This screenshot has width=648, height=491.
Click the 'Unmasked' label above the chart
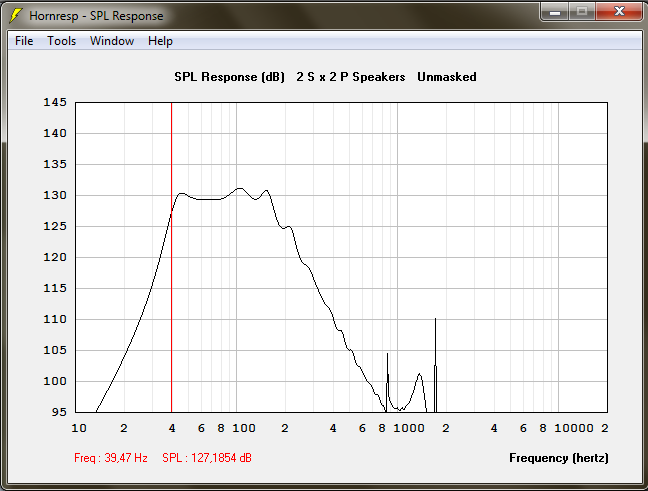446,77
